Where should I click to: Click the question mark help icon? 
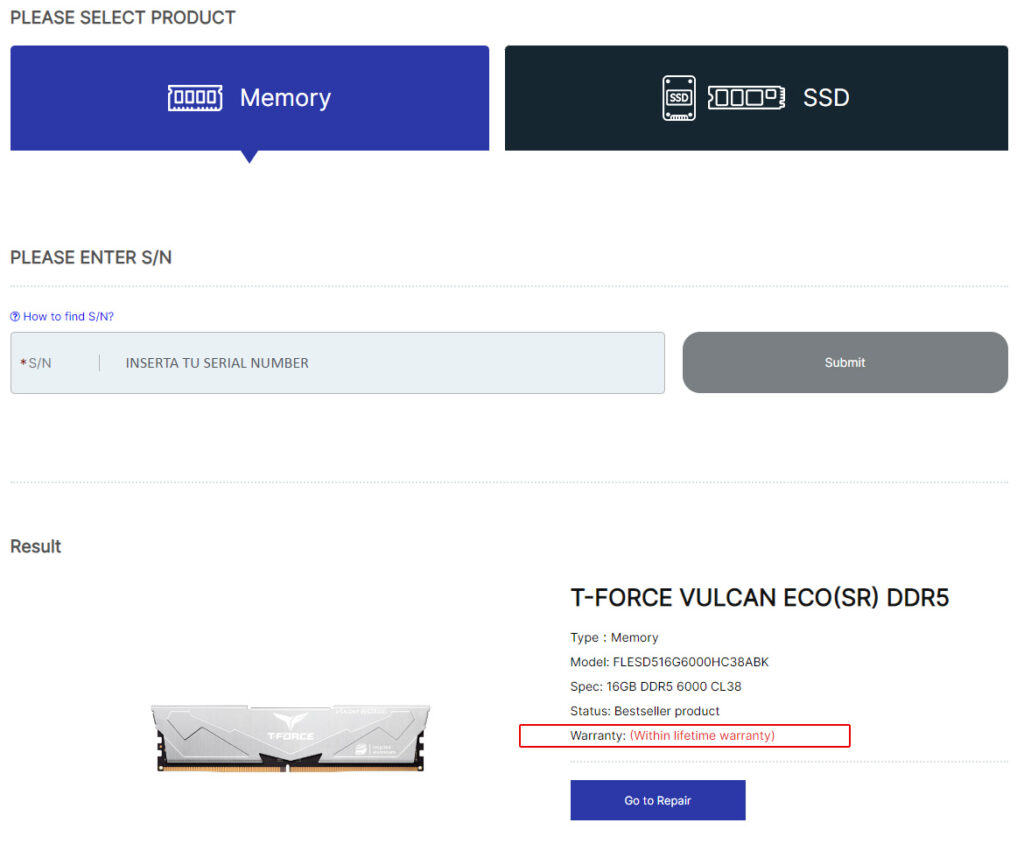pyautogui.click(x=15, y=316)
